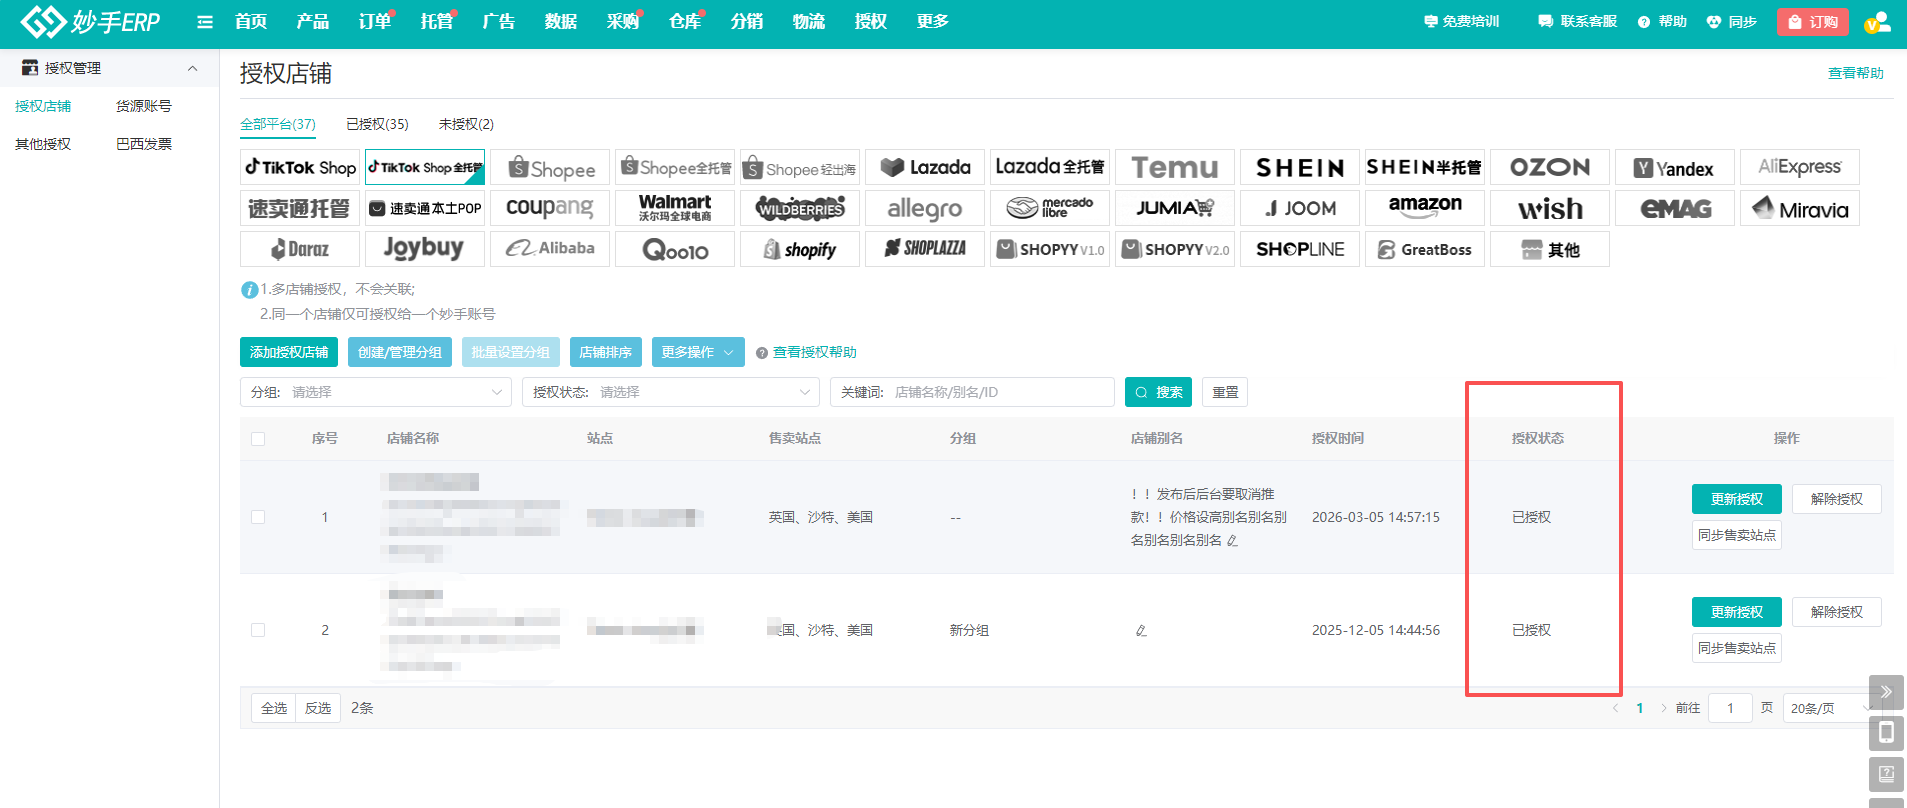The width and height of the screenshot is (1907, 808).
Task: Open the 仓库 top menu
Action: pyautogui.click(x=685, y=22)
